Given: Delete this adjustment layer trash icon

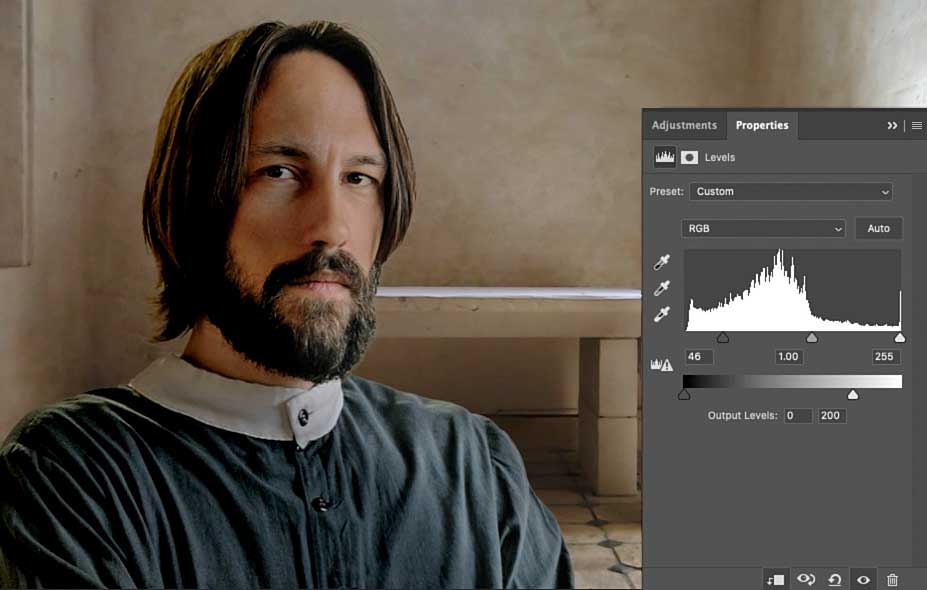Looking at the screenshot, I should [892, 579].
